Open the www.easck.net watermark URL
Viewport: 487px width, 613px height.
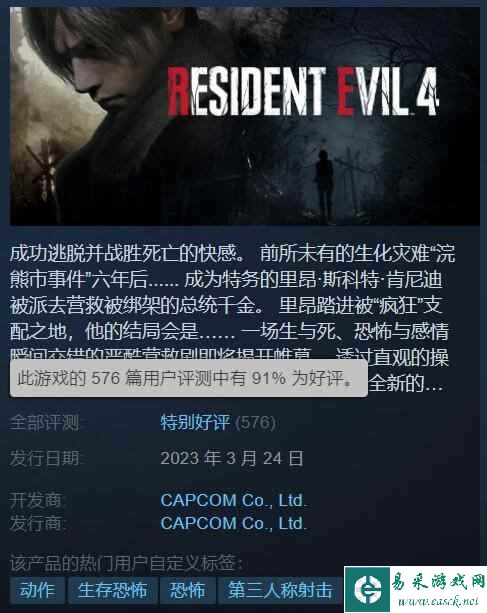click(x=438, y=601)
